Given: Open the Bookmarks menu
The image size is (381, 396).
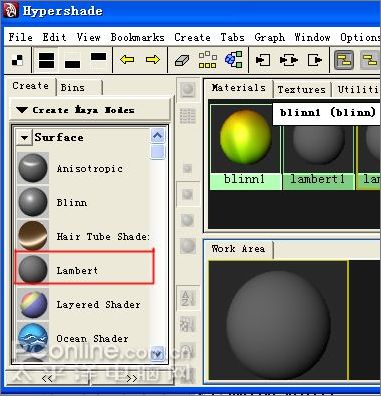Looking at the screenshot, I should pos(137,37).
